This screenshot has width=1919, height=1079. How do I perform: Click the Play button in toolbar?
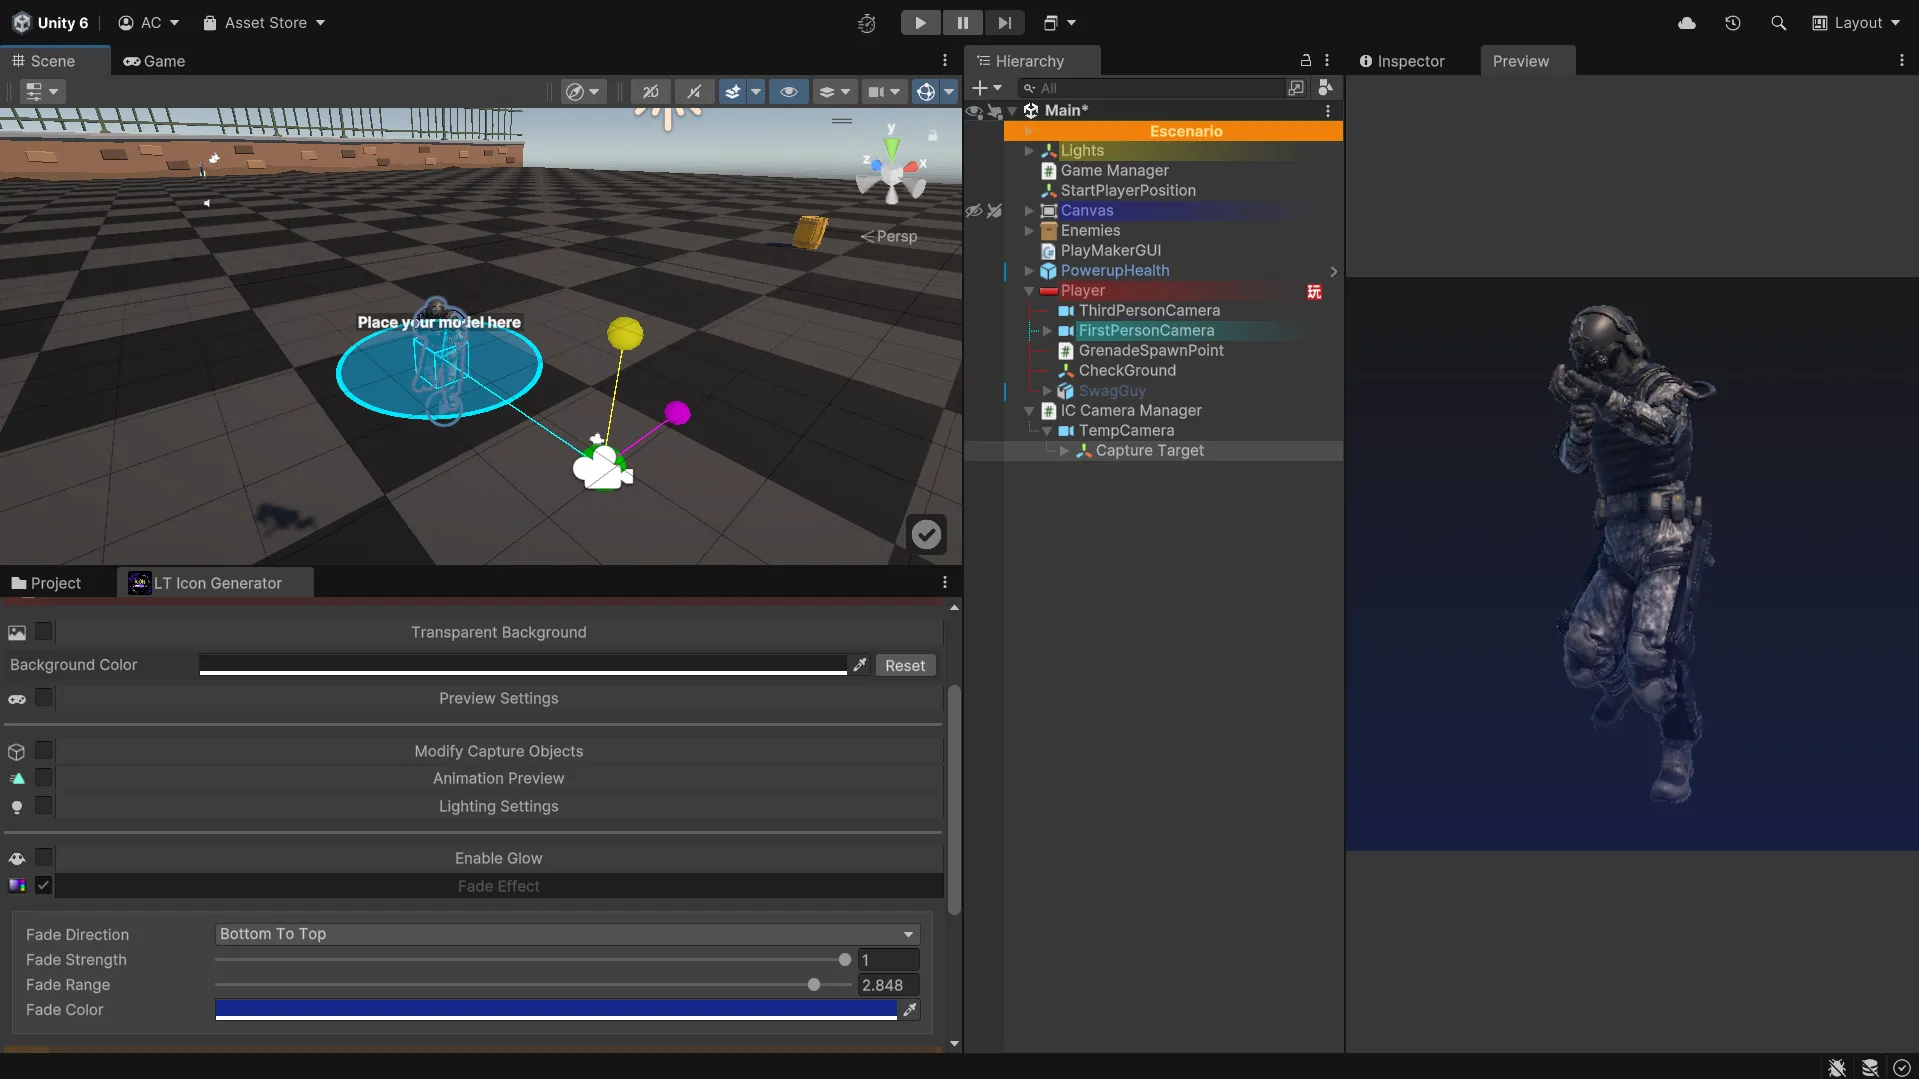point(920,23)
